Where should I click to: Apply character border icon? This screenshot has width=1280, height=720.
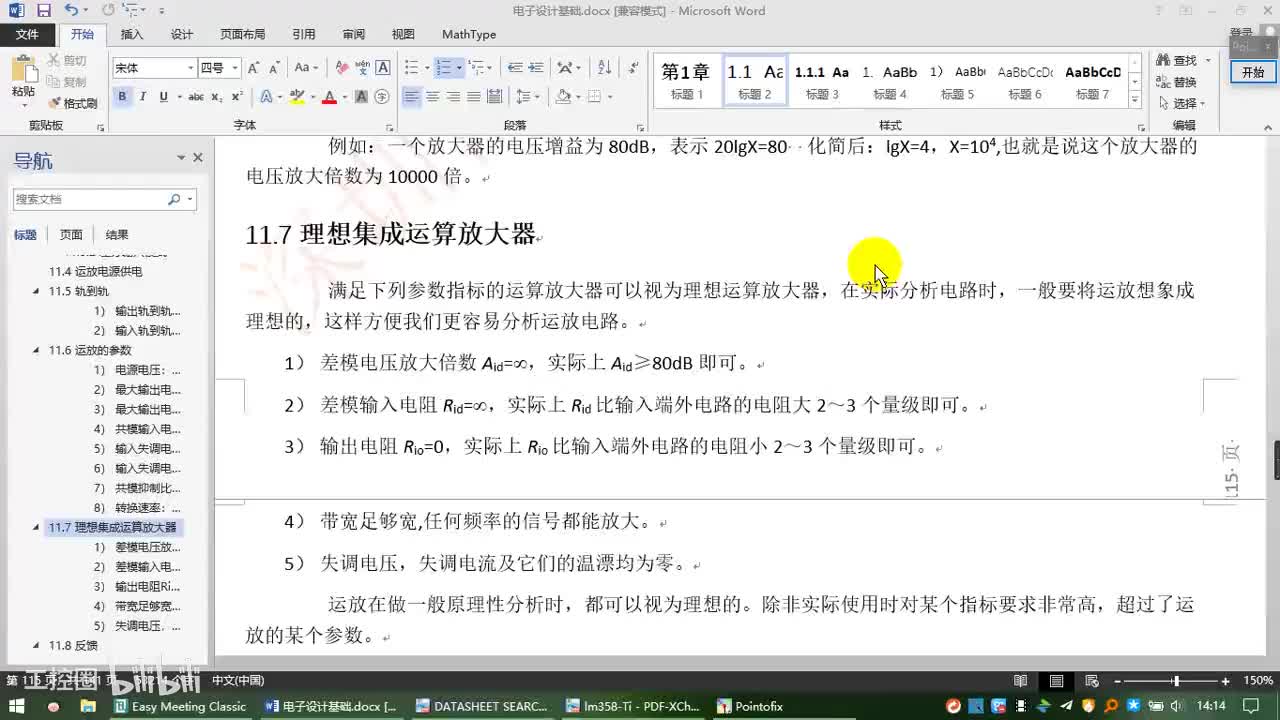pyautogui.click(x=383, y=68)
